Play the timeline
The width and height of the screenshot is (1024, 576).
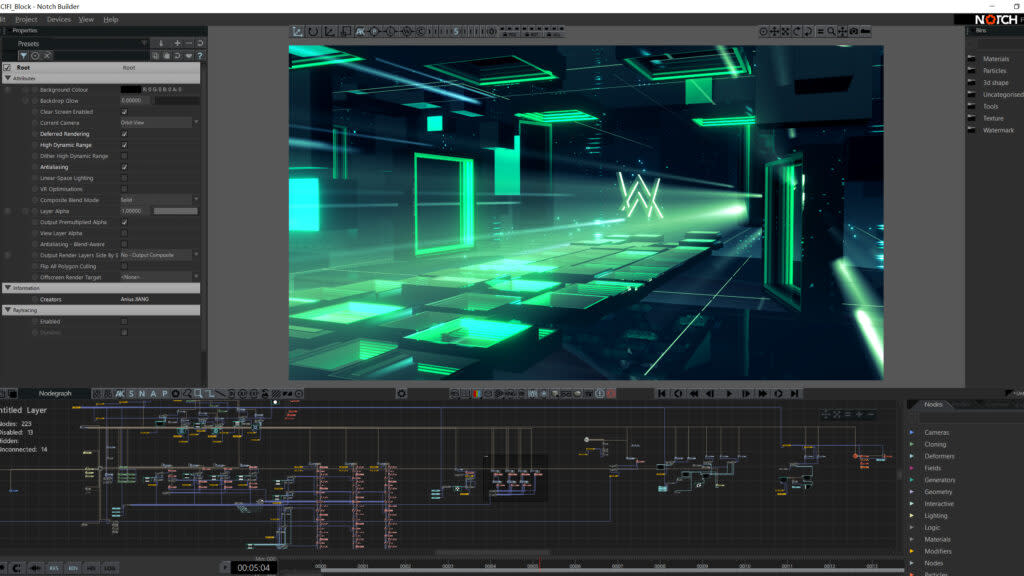point(729,394)
